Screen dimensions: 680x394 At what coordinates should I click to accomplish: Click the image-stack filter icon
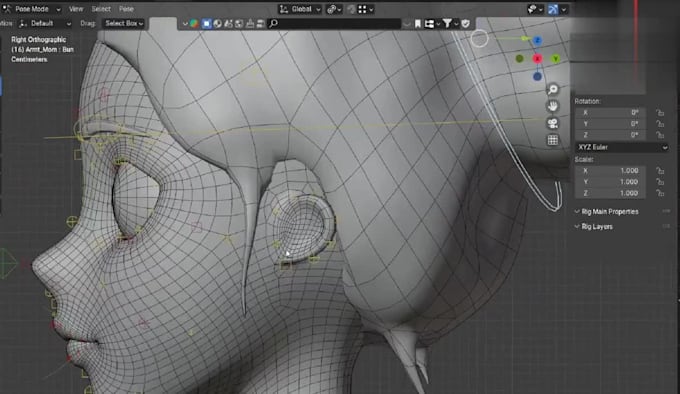click(239, 23)
